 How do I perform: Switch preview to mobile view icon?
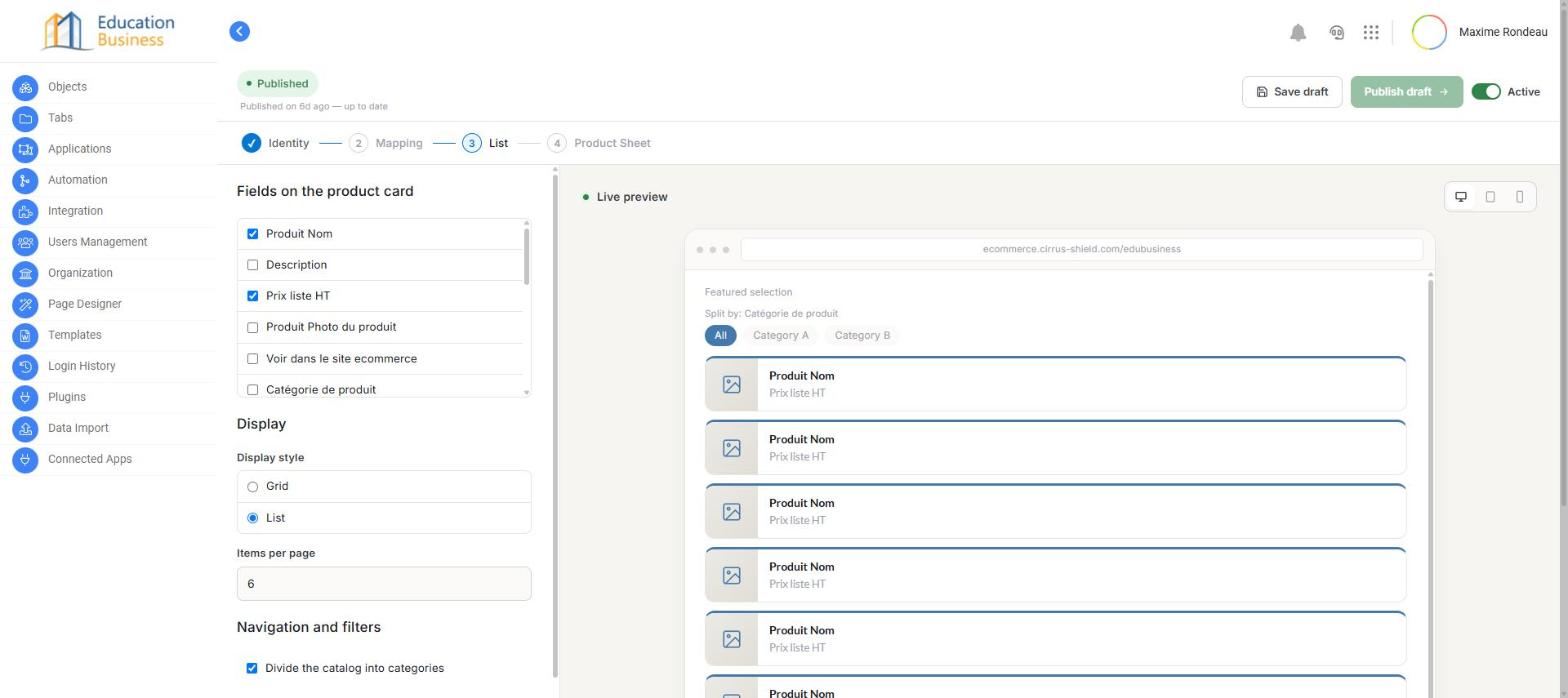(1520, 197)
